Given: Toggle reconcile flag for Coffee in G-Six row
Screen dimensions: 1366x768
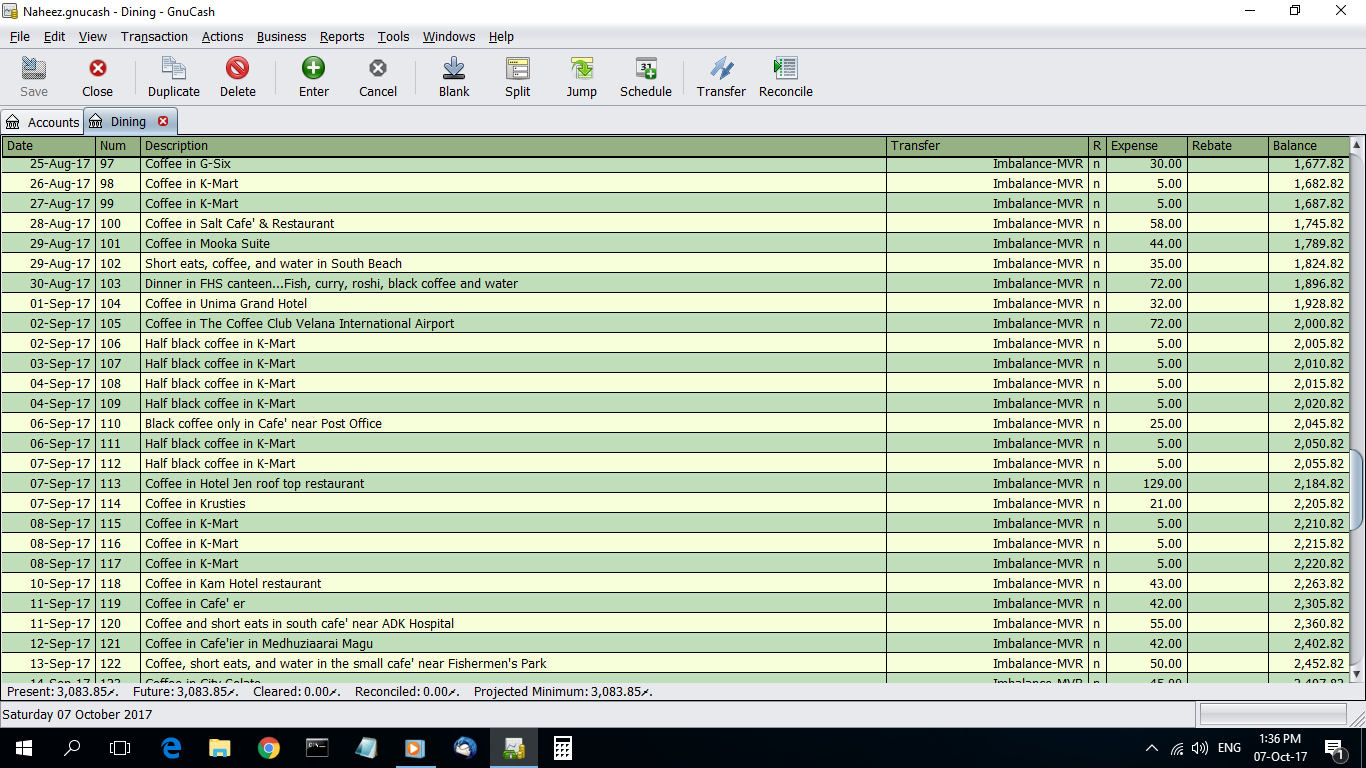Looking at the screenshot, I should tap(1097, 164).
